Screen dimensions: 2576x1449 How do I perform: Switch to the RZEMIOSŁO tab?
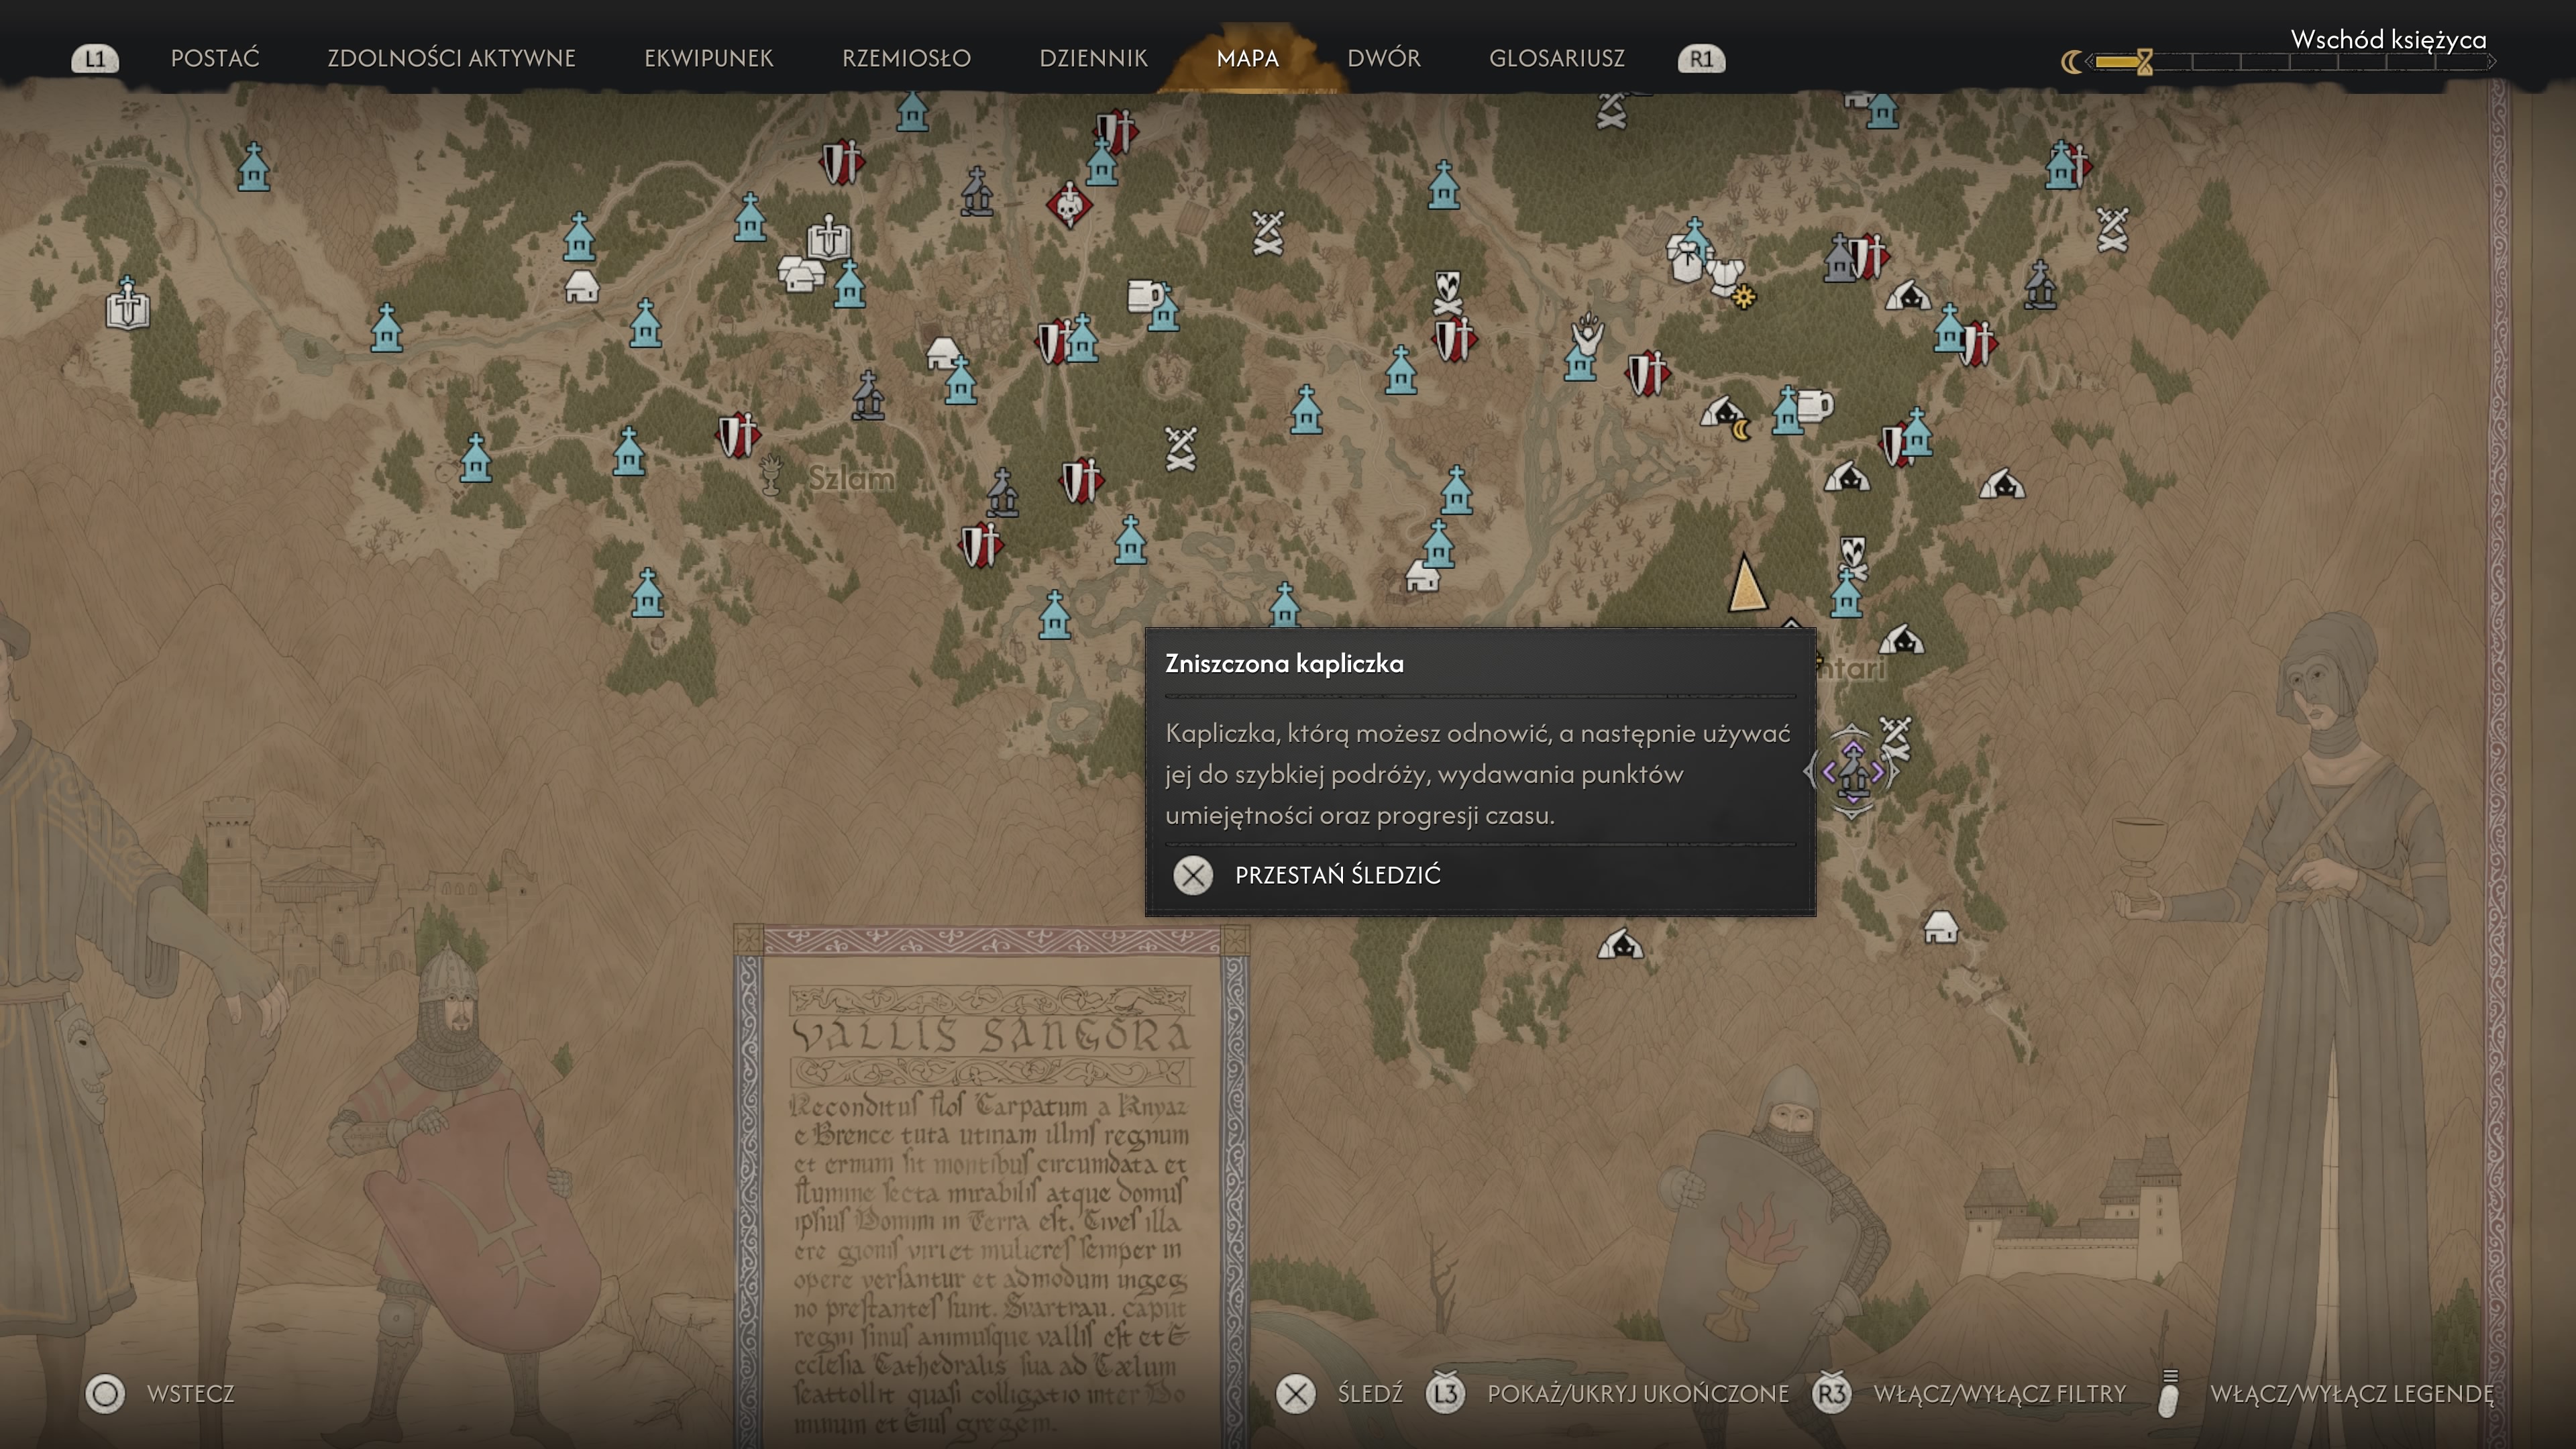pos(906,58)
